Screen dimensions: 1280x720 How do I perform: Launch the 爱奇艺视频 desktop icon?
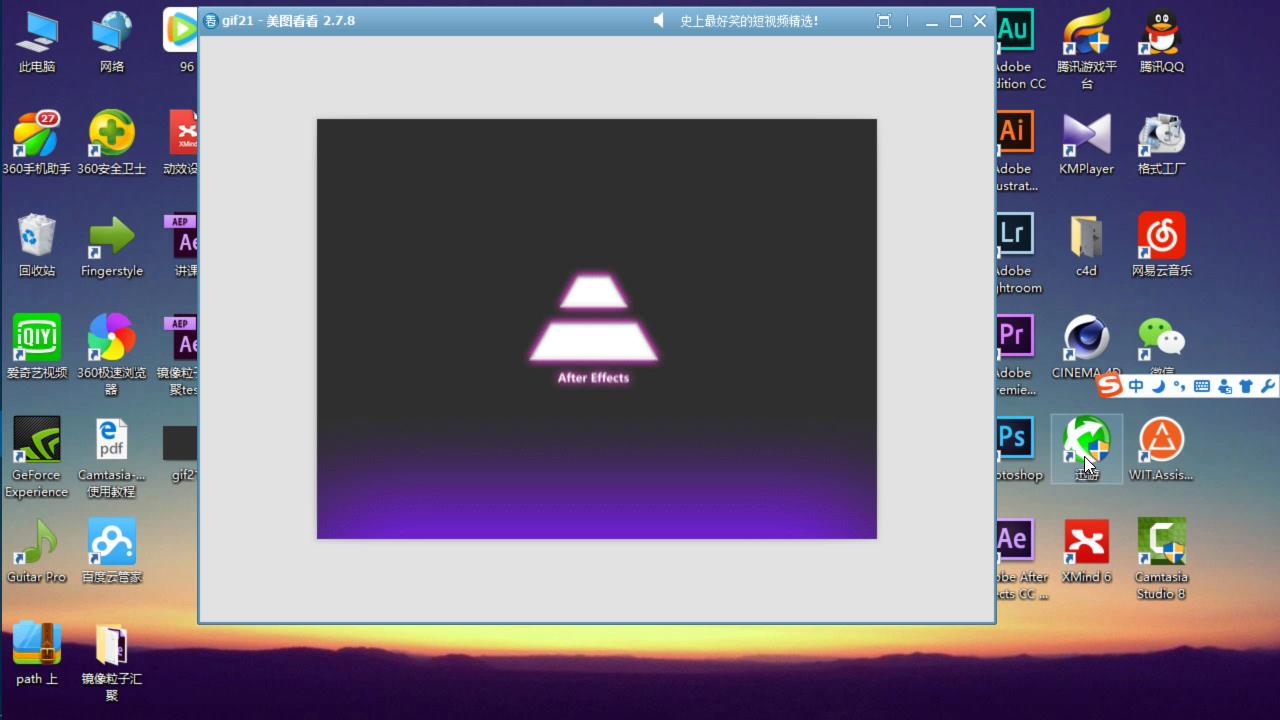(37, 347)
